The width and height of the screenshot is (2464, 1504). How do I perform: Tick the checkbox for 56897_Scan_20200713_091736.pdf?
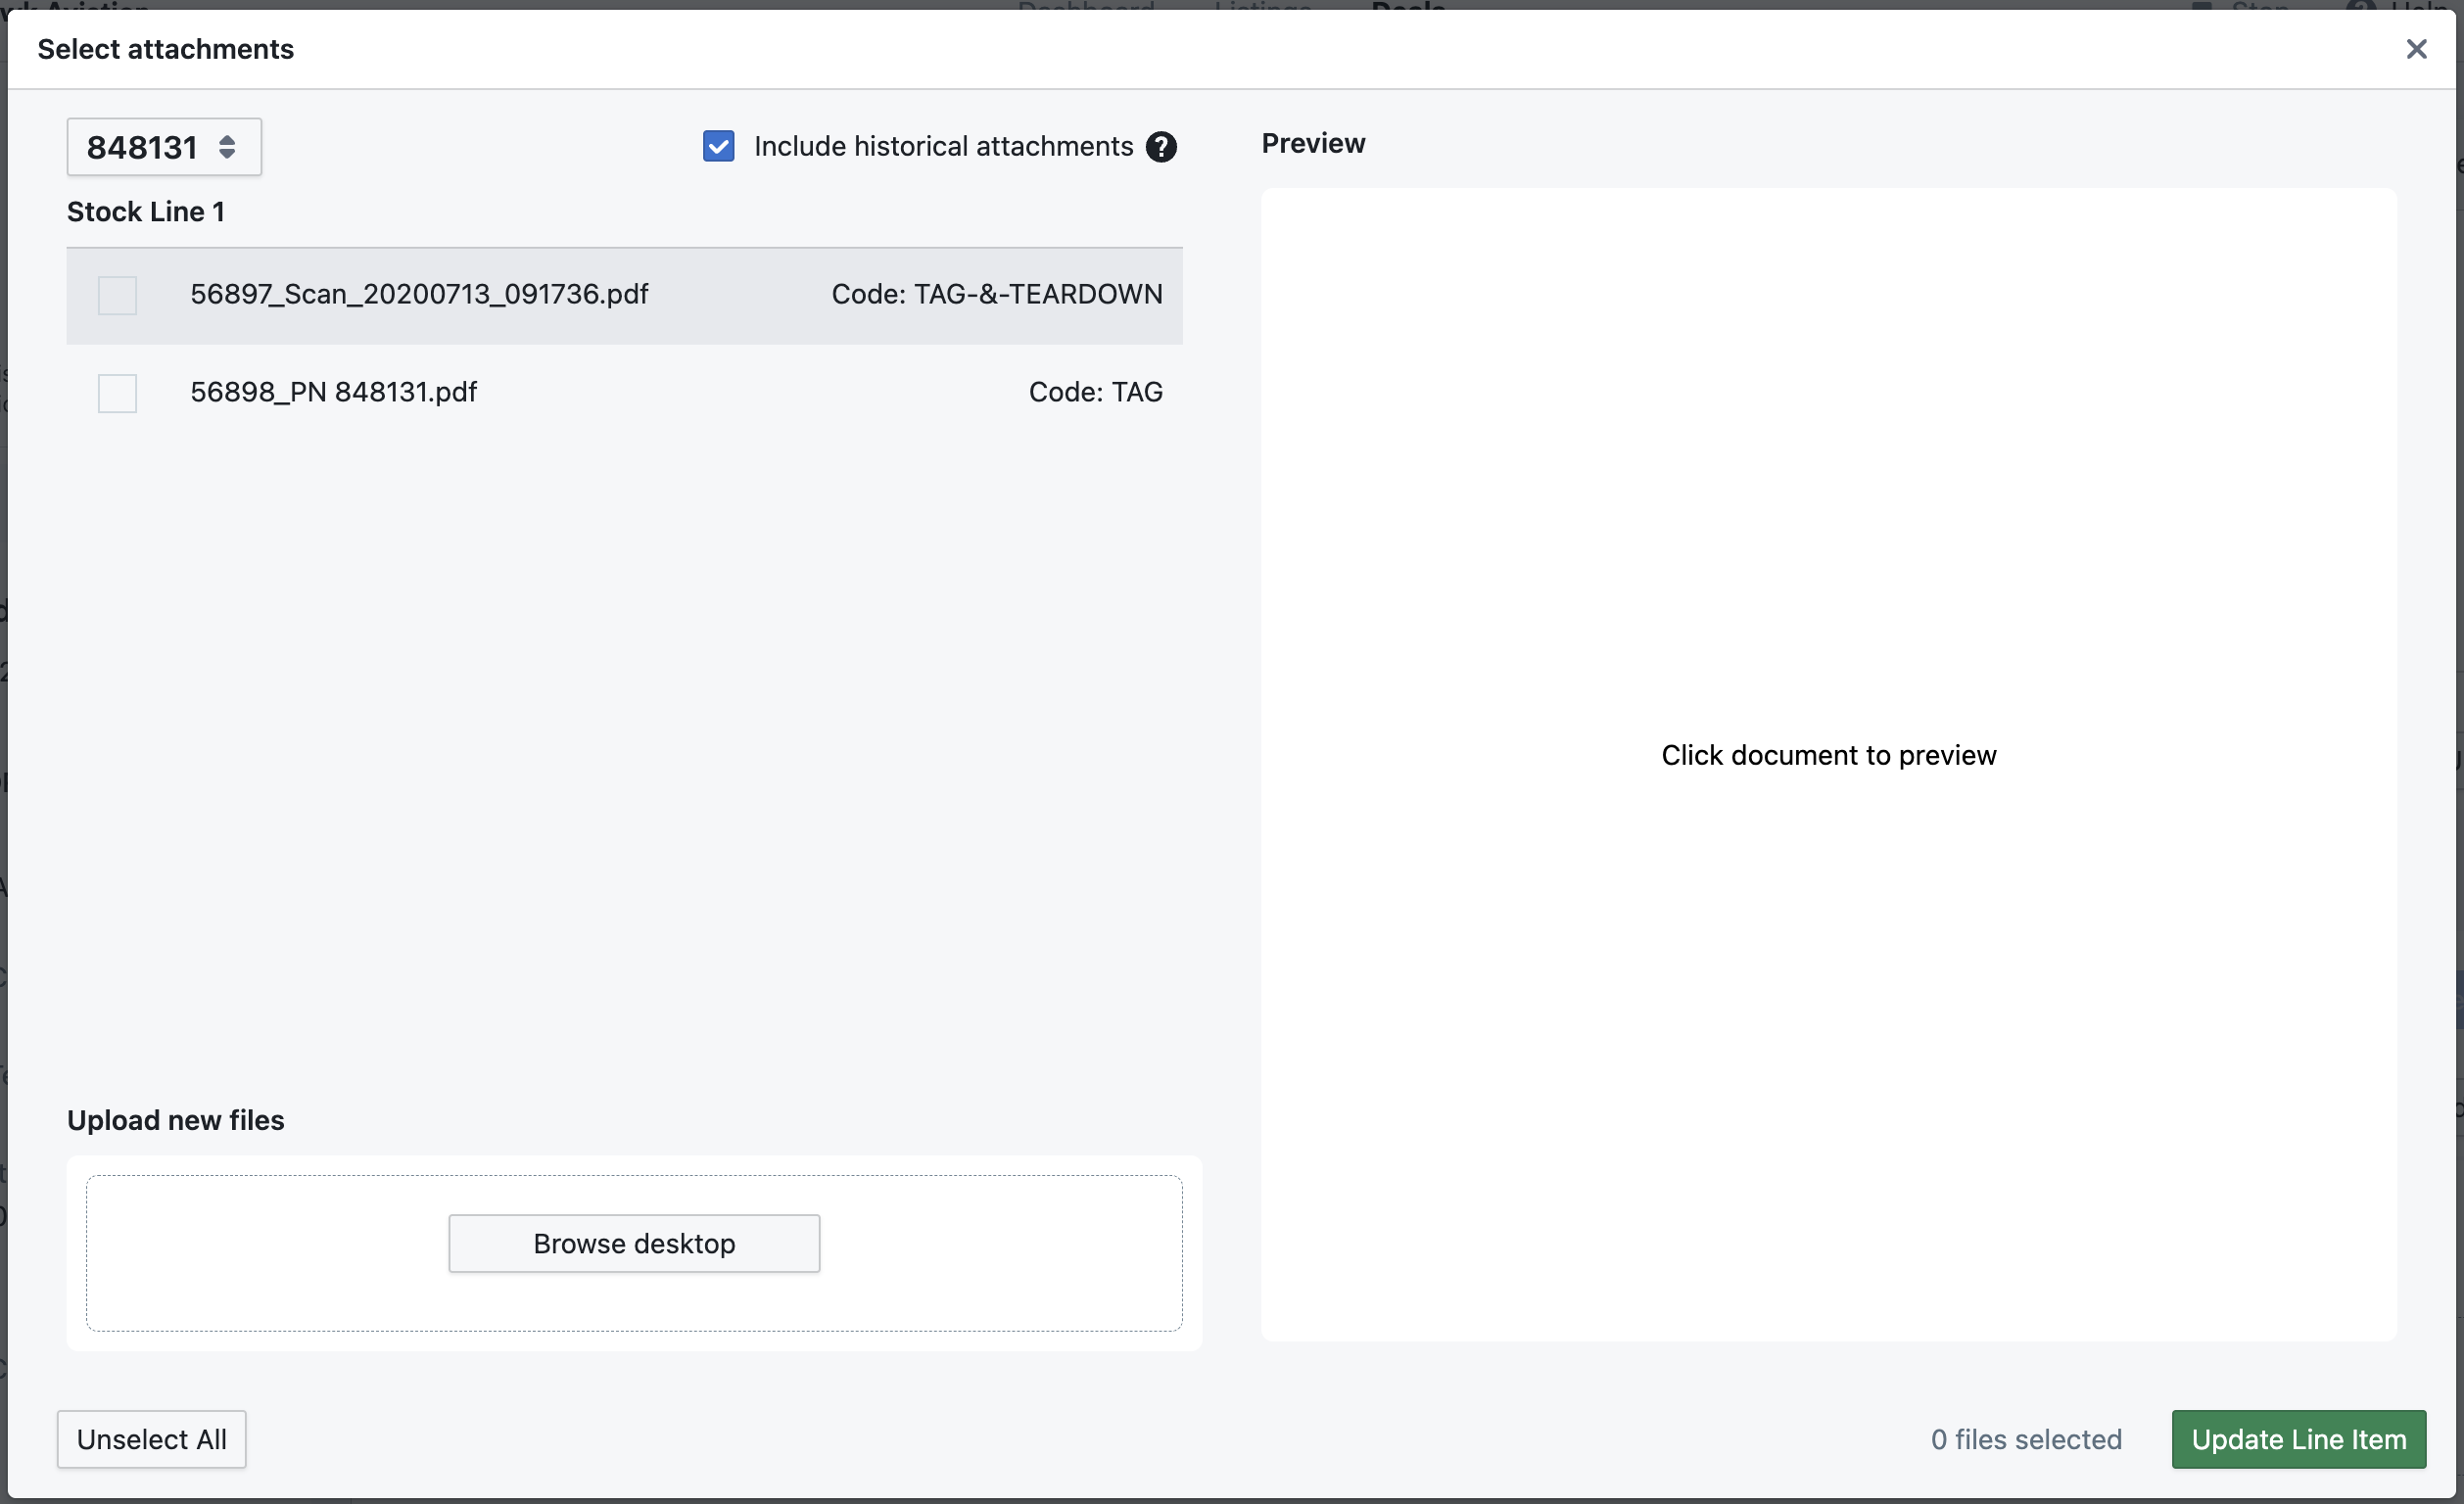click(117, 295)
